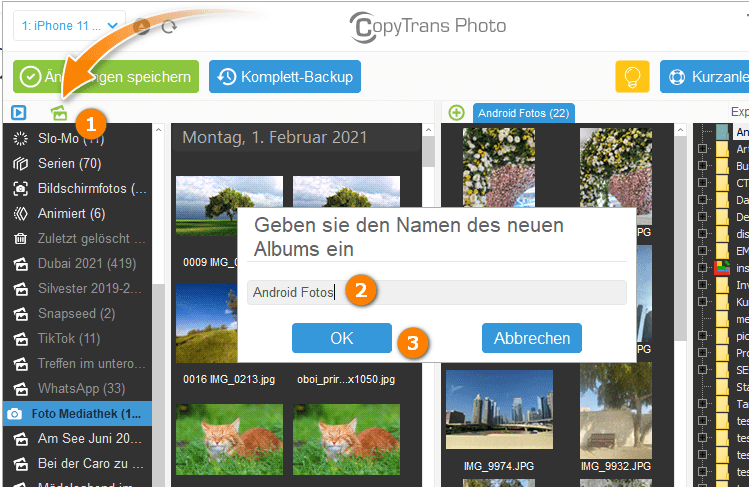Select the left orange cat thumbnail

click(229, 439)
